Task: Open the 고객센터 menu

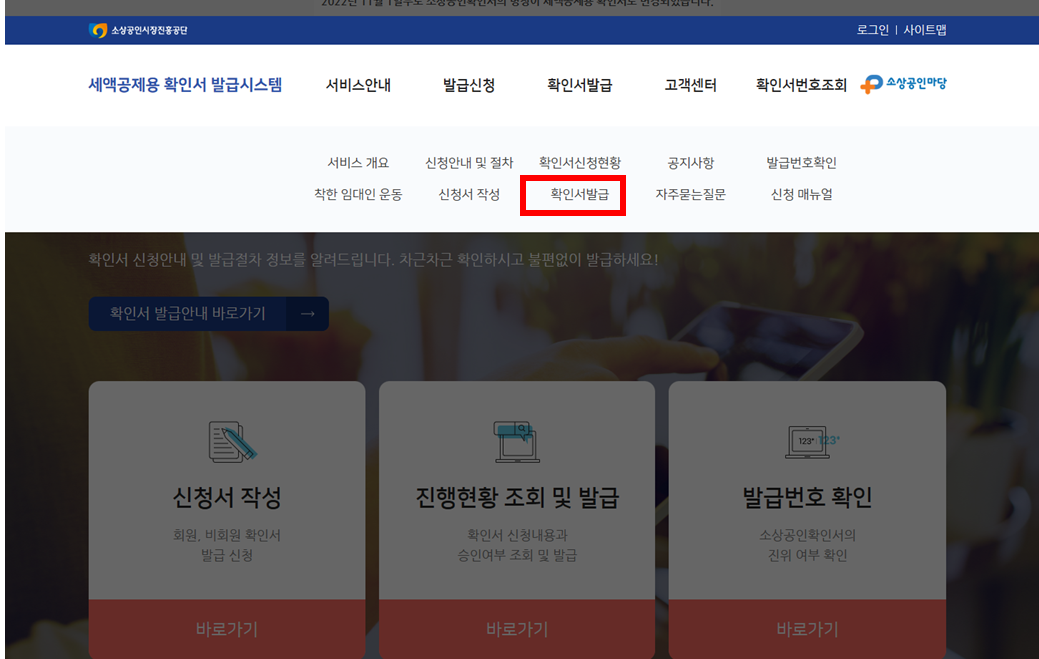Action: click(691, 85)
